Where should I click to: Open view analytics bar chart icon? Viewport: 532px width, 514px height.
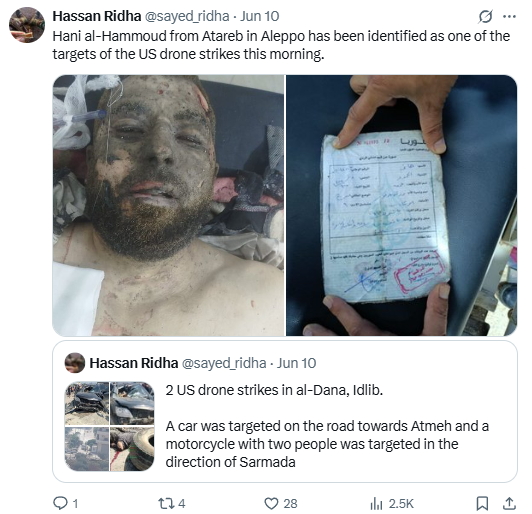376,503
